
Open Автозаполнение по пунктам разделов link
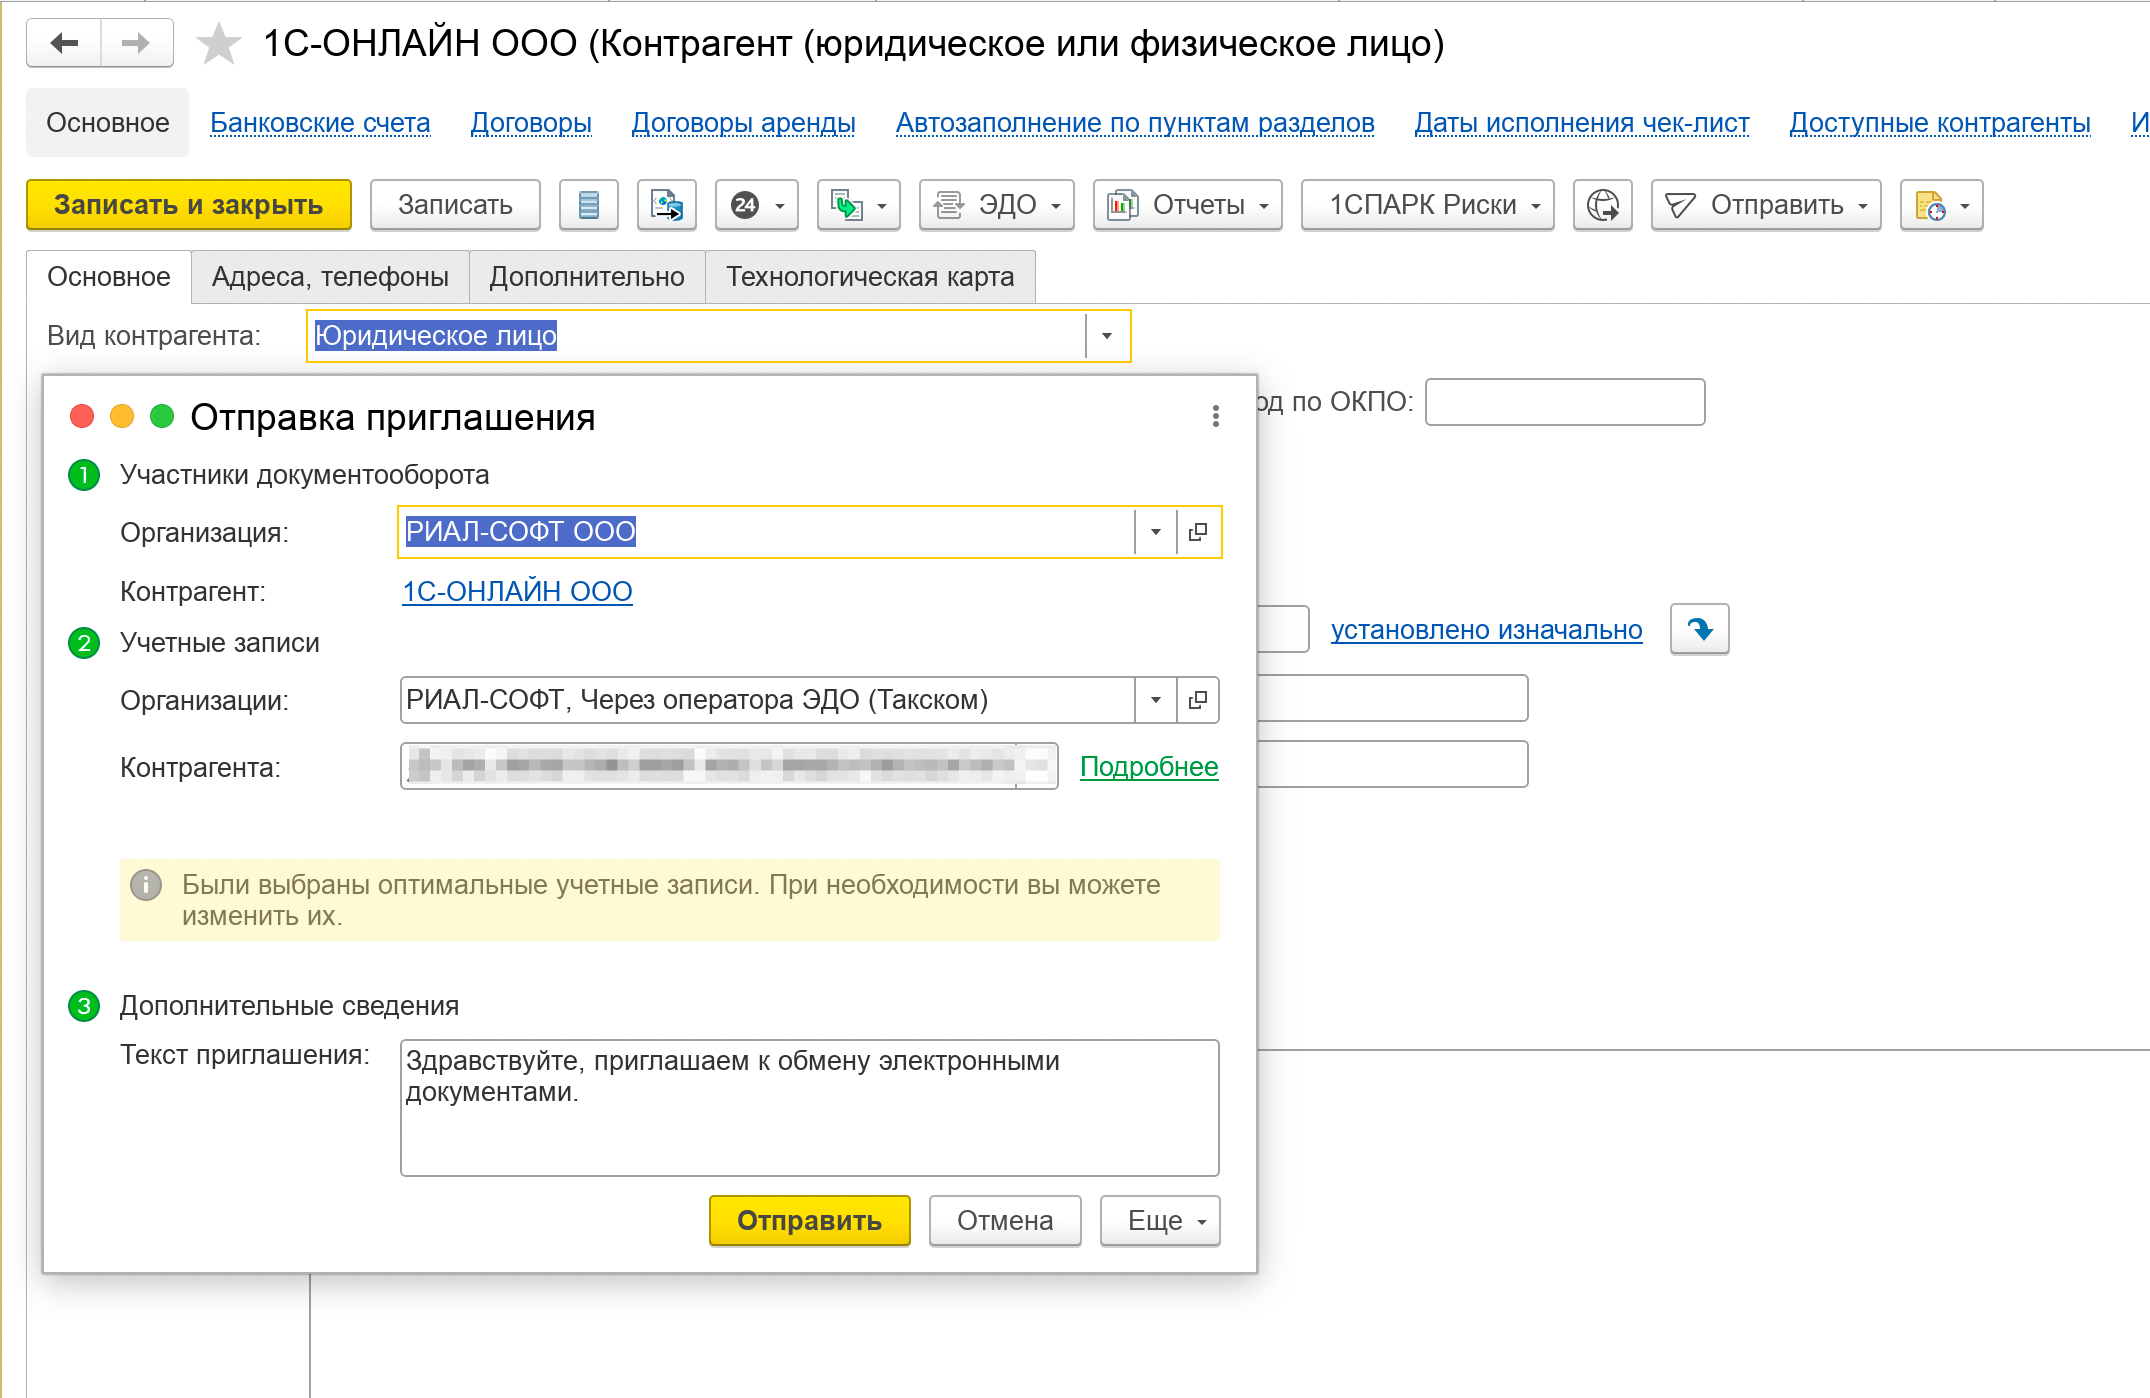(1135, 123)
